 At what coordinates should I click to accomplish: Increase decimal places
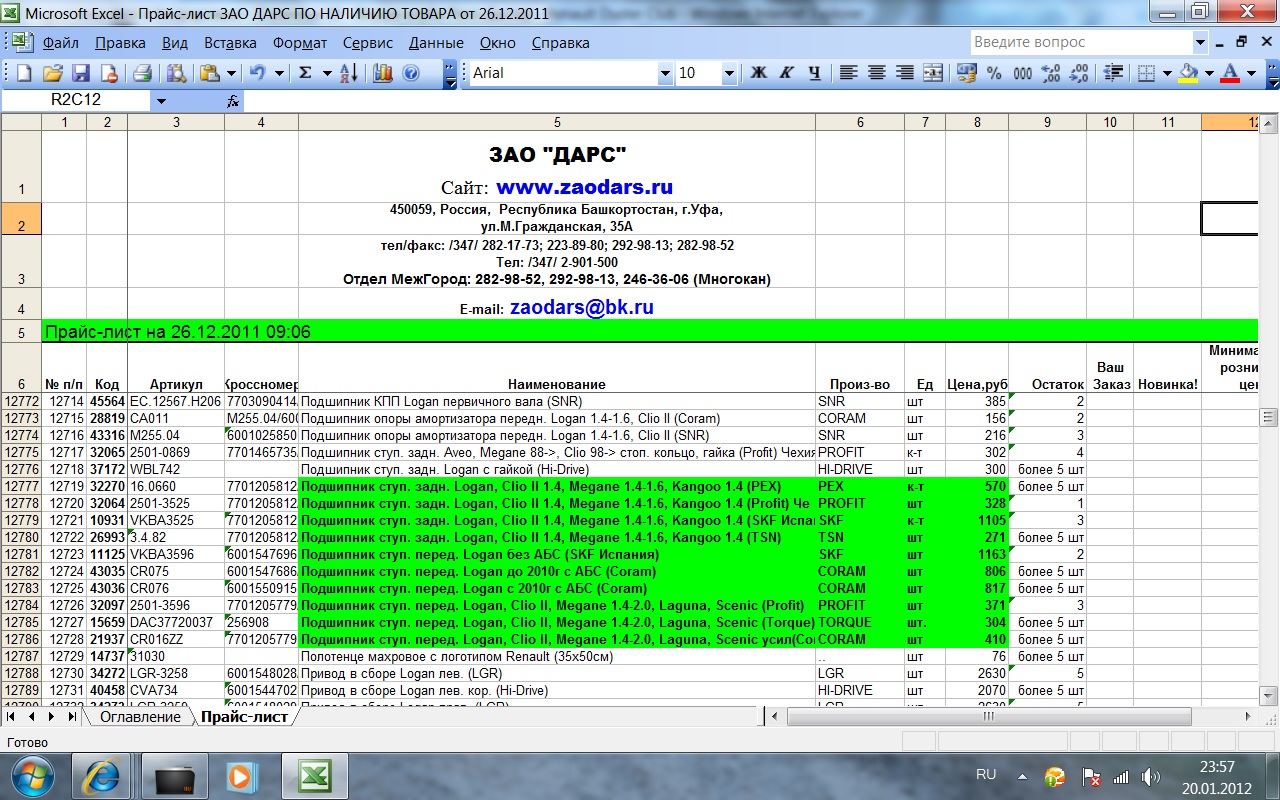[1050, 73]
